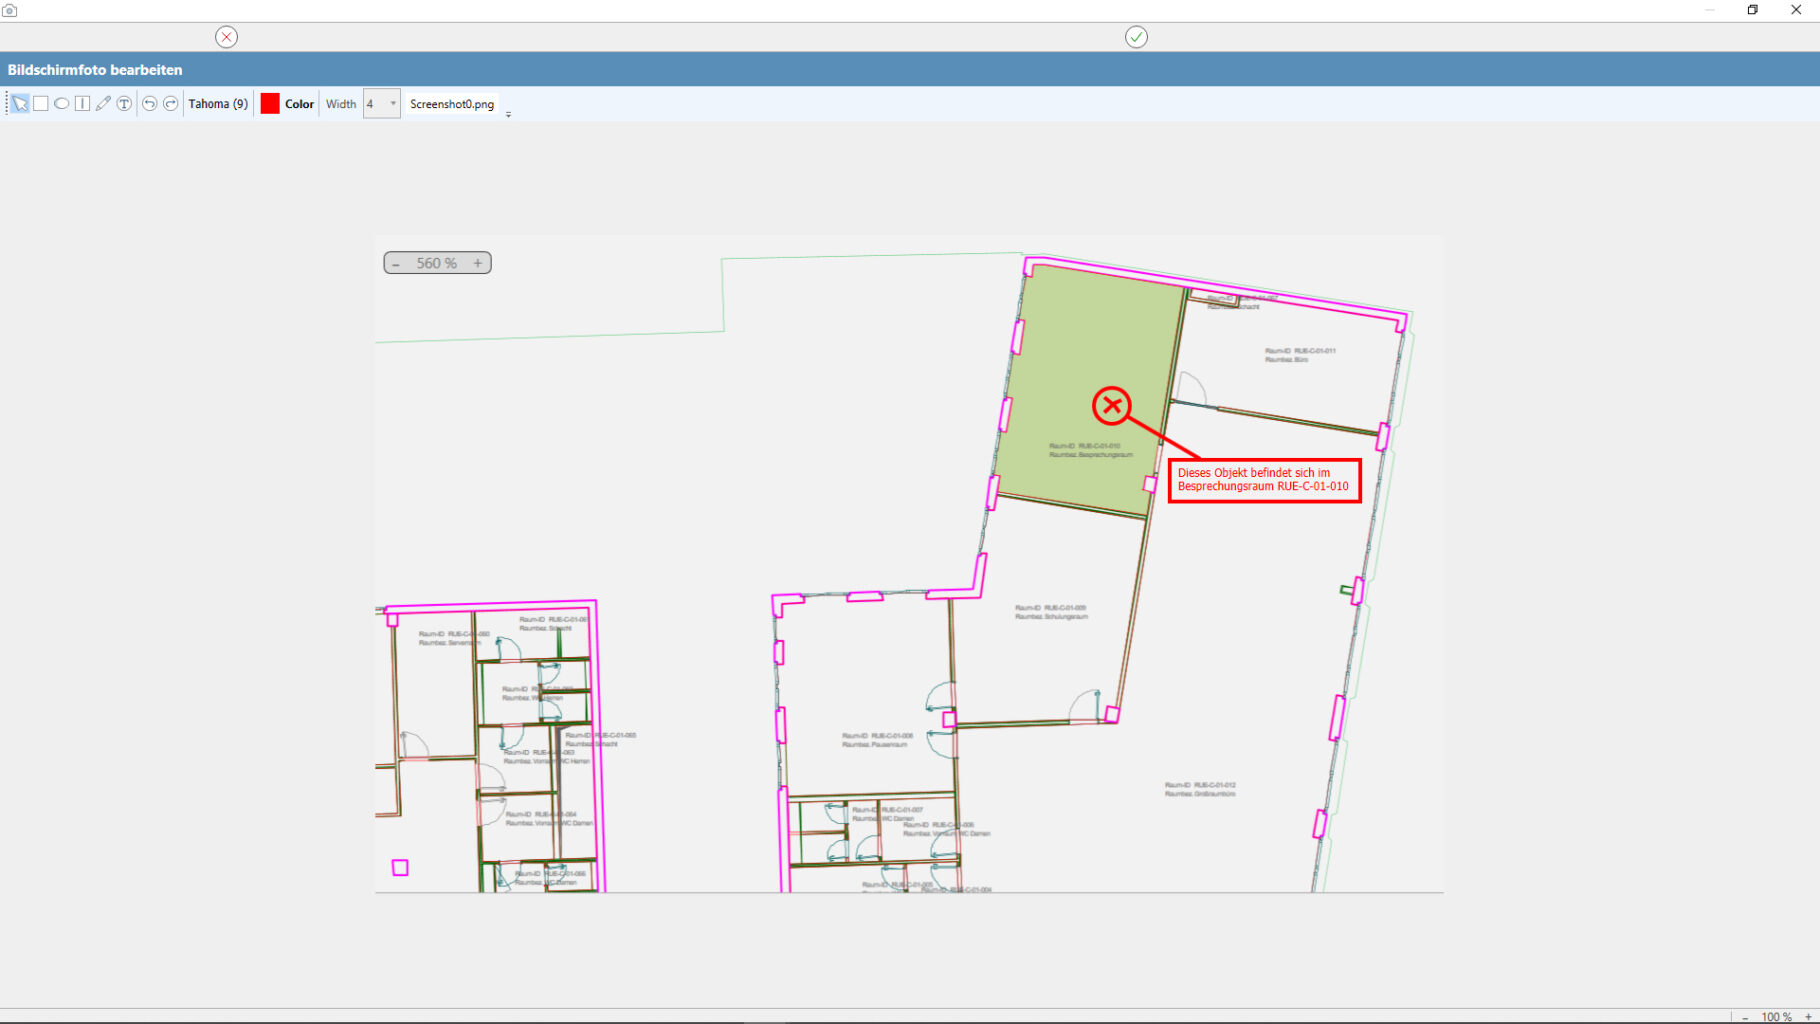Screen dimensions: 1820x1024
Task: Pick the ellipse drawing tool
Action: click(62, 104)
